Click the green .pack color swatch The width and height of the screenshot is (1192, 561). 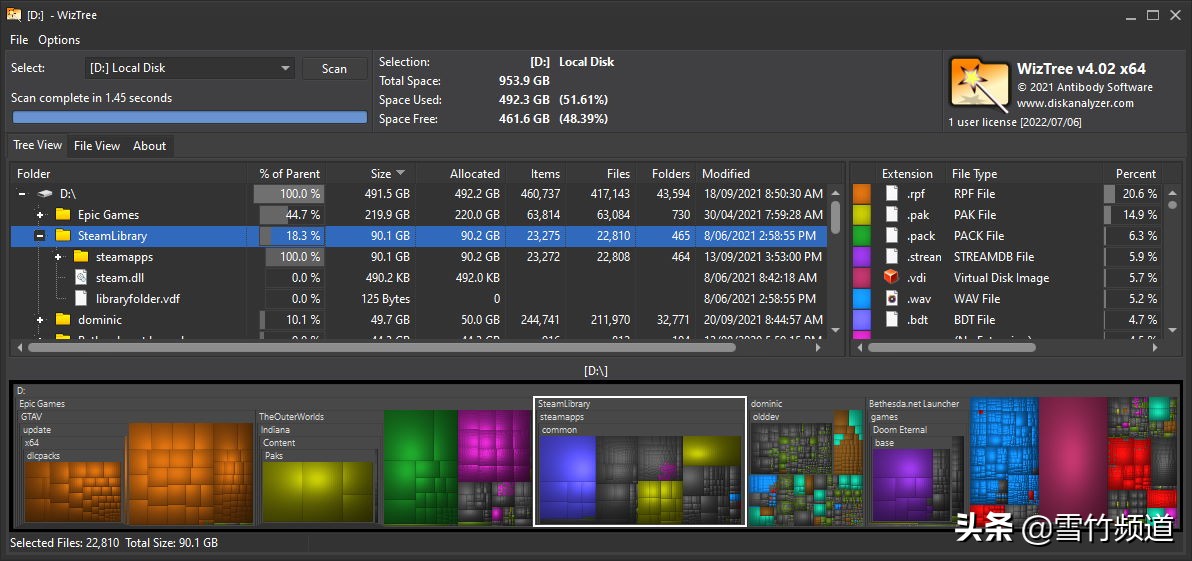(861, 236)
